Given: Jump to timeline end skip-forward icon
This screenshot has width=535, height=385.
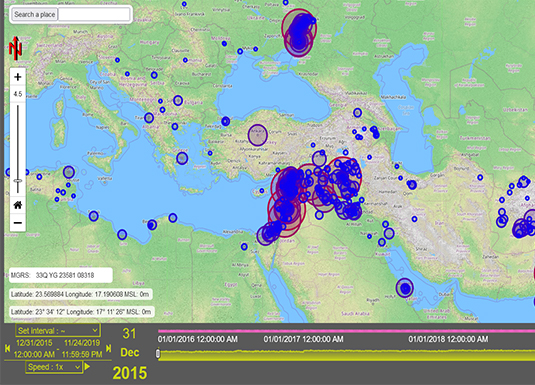Looking at the screenshot, I should point(109,348).
